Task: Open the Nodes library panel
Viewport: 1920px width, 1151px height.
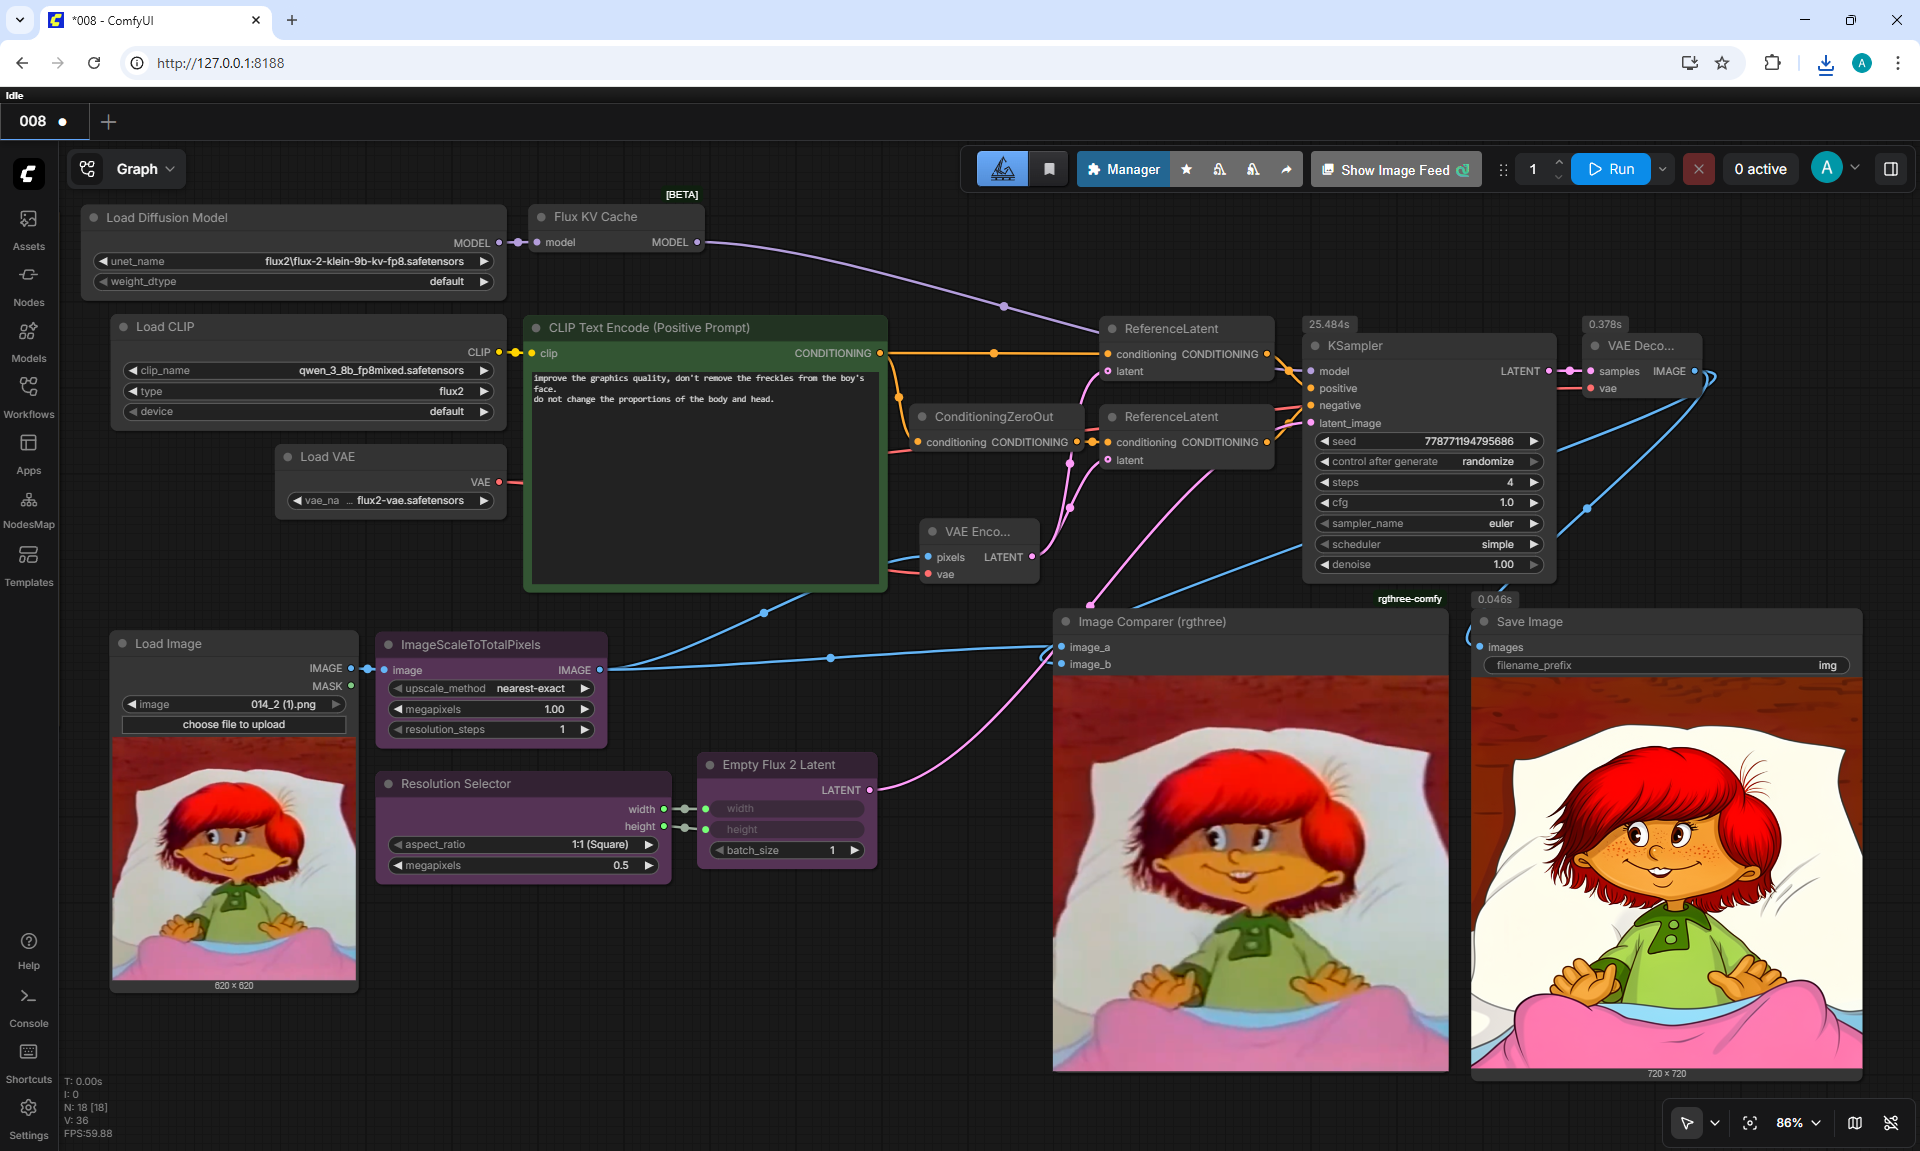Action: [28, 286]
